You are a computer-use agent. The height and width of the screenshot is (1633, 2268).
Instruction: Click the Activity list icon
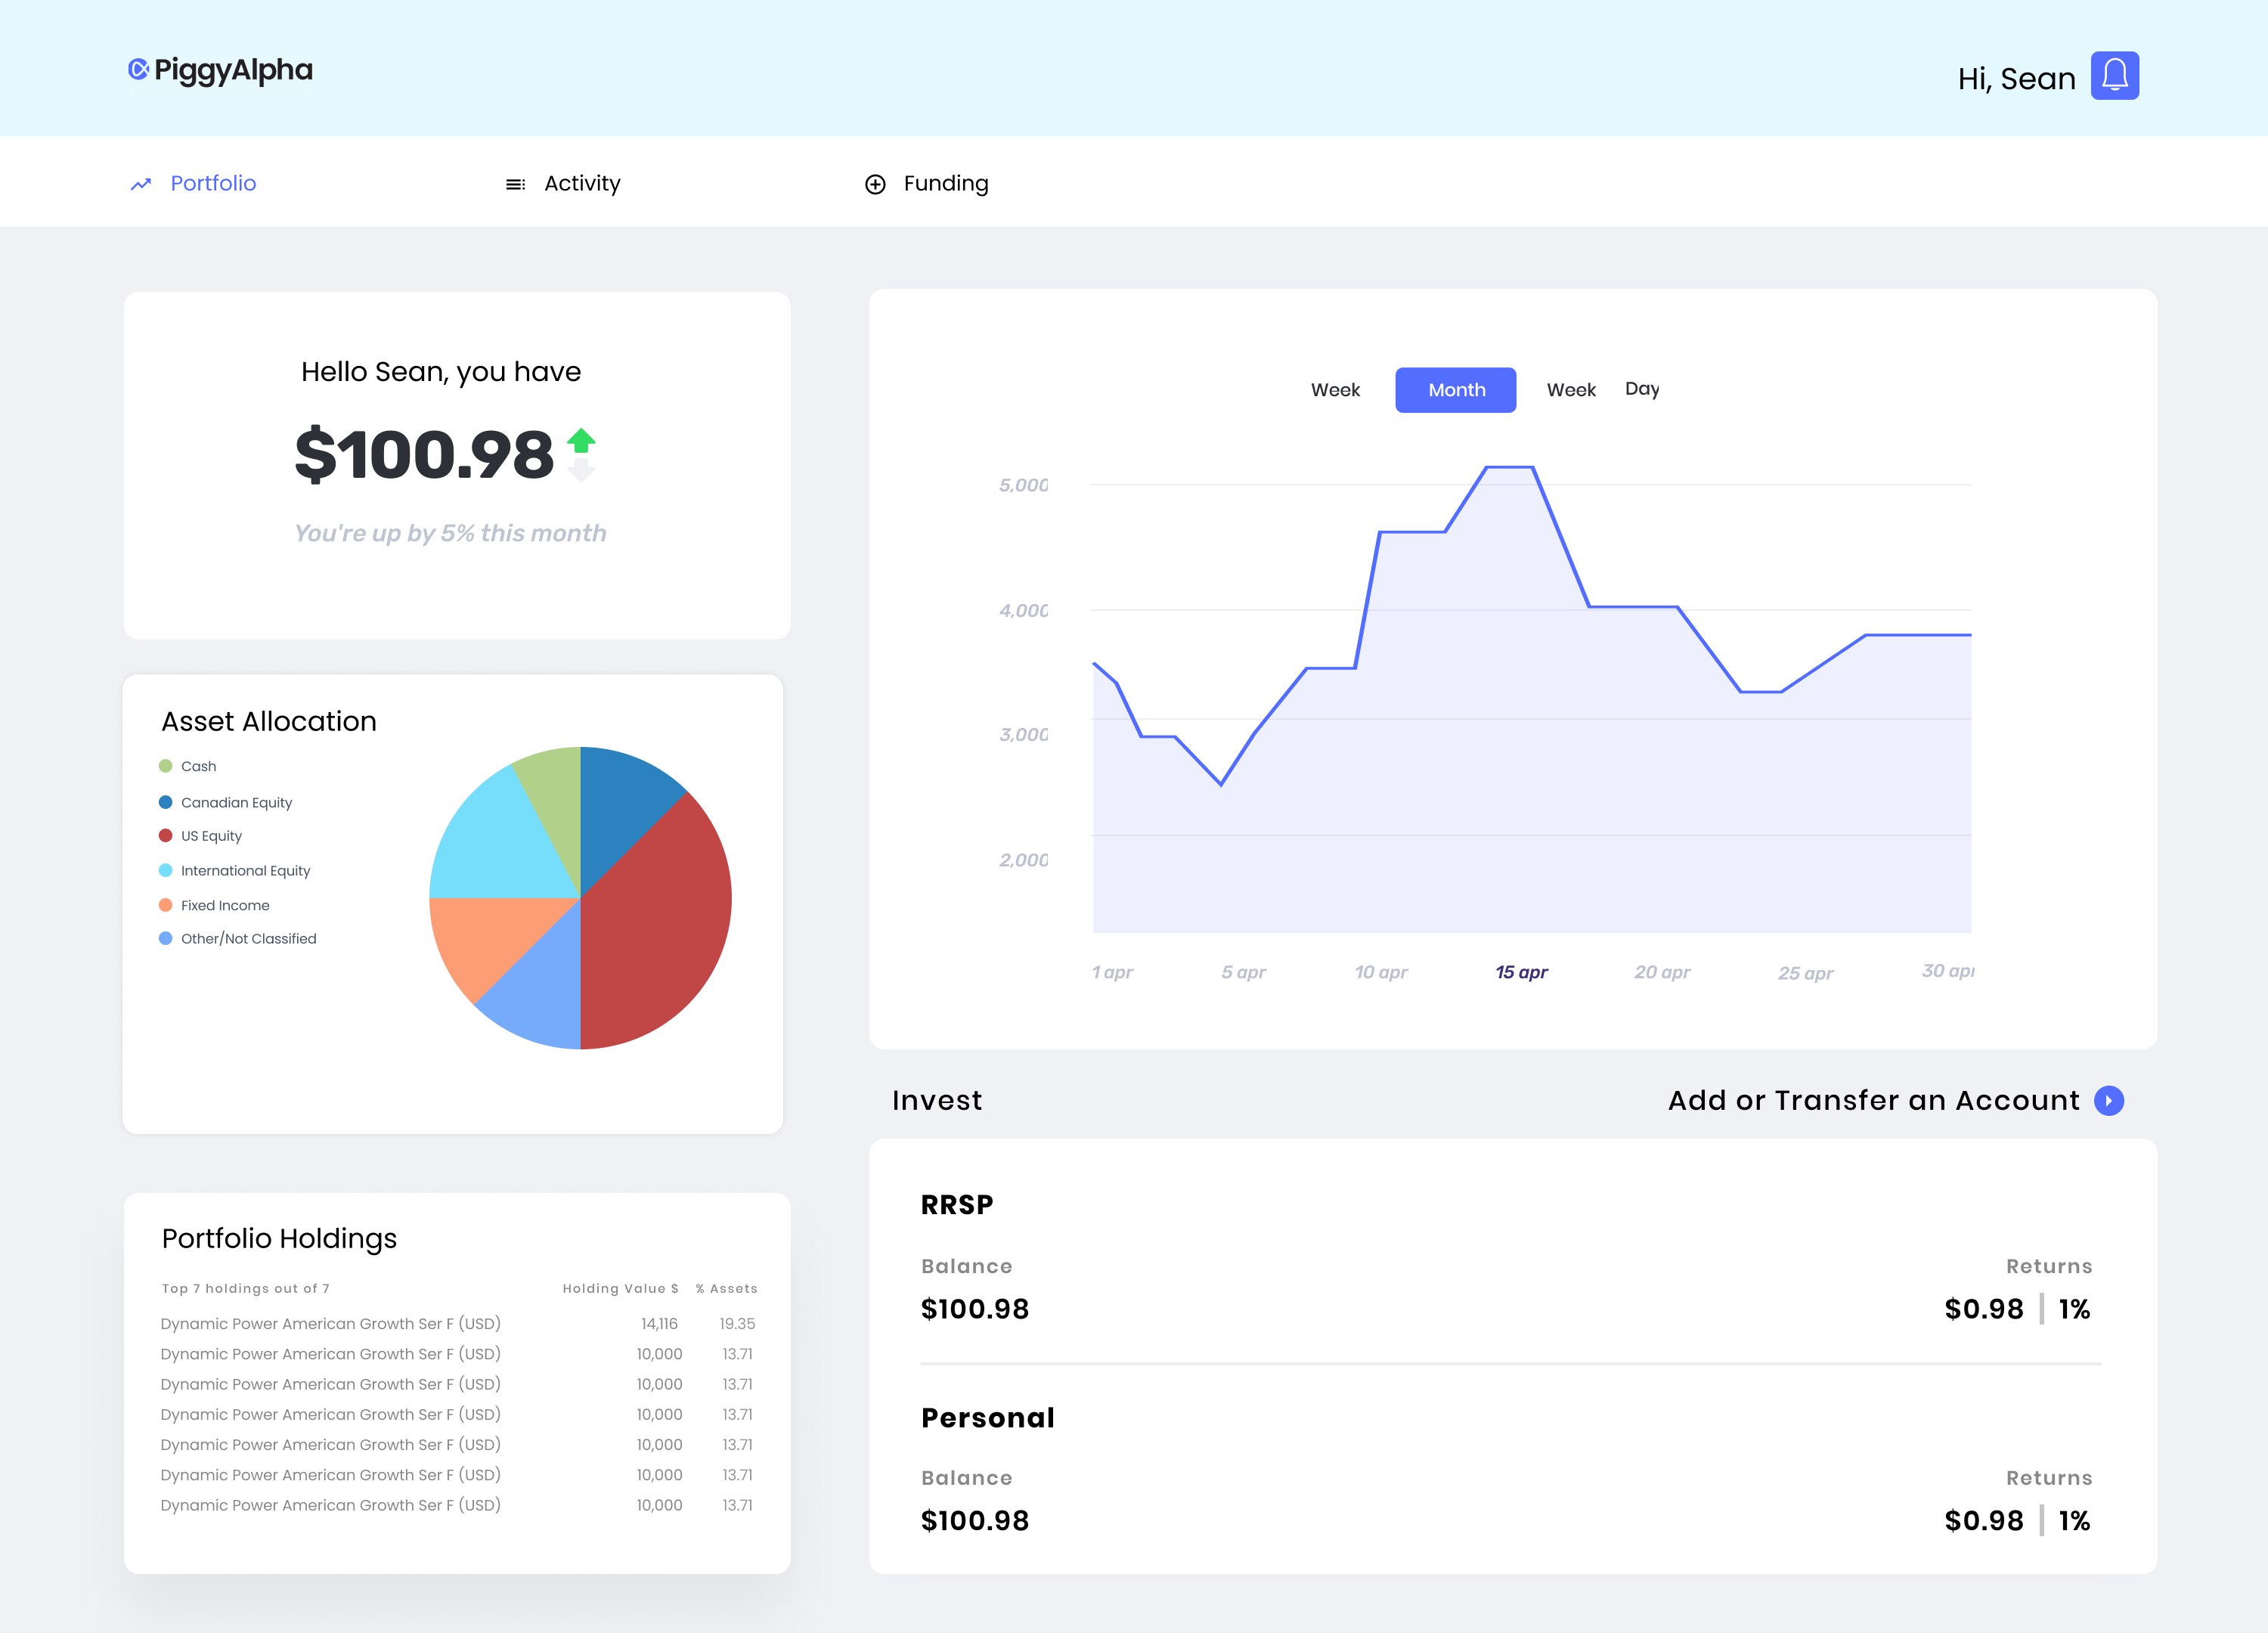(515, 184)
